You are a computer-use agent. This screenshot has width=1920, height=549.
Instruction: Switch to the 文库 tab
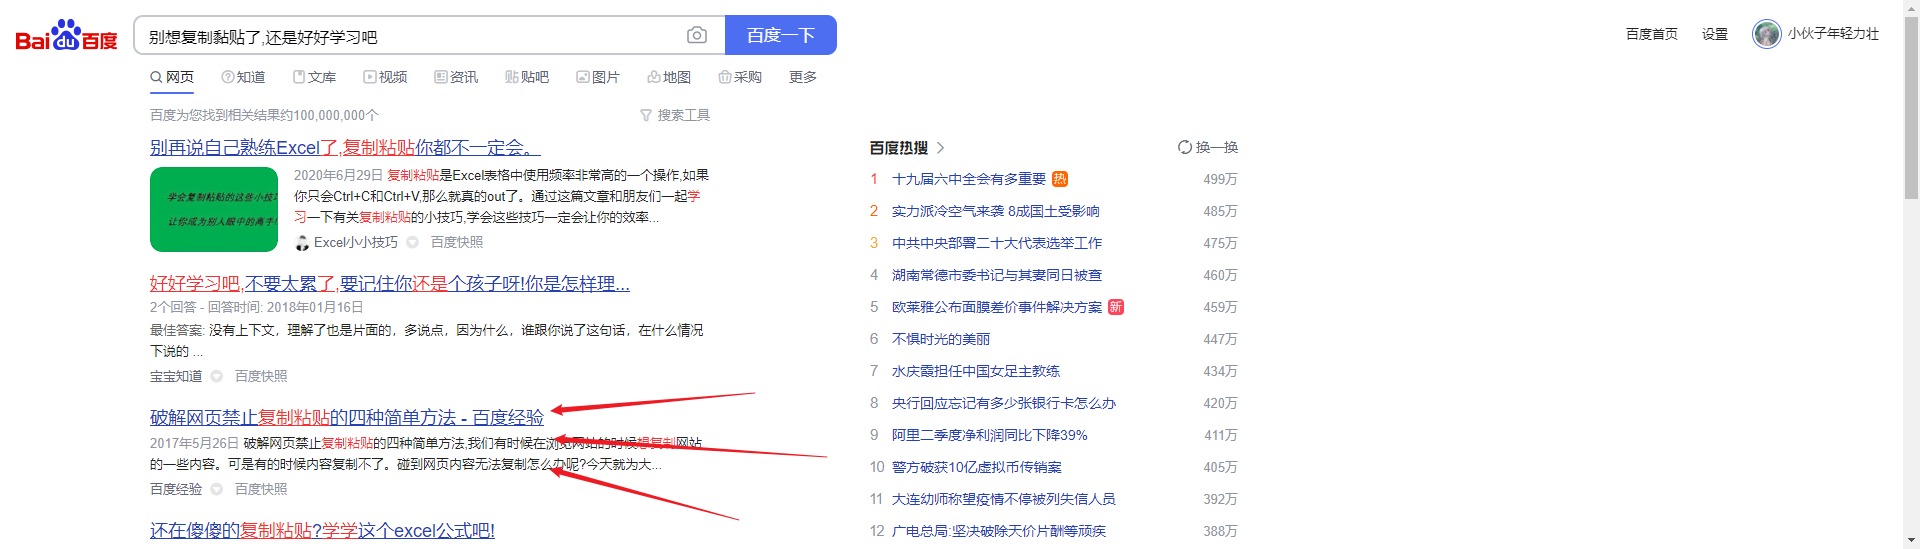point(314,77)
